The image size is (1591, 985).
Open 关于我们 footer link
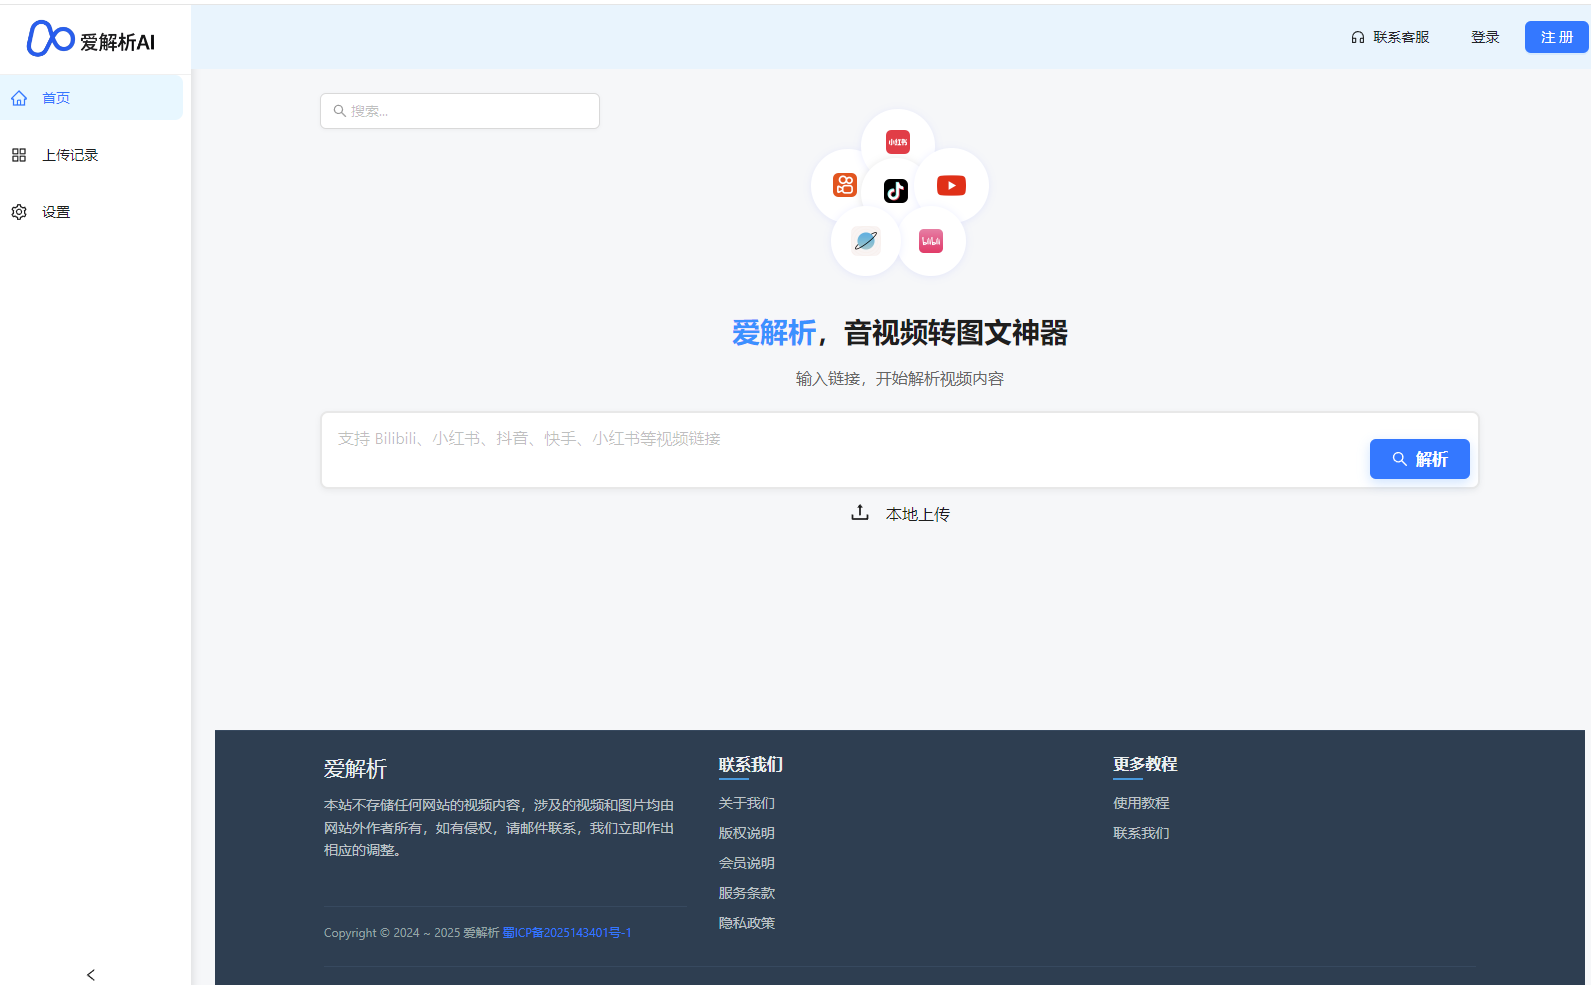coord(747,803)
